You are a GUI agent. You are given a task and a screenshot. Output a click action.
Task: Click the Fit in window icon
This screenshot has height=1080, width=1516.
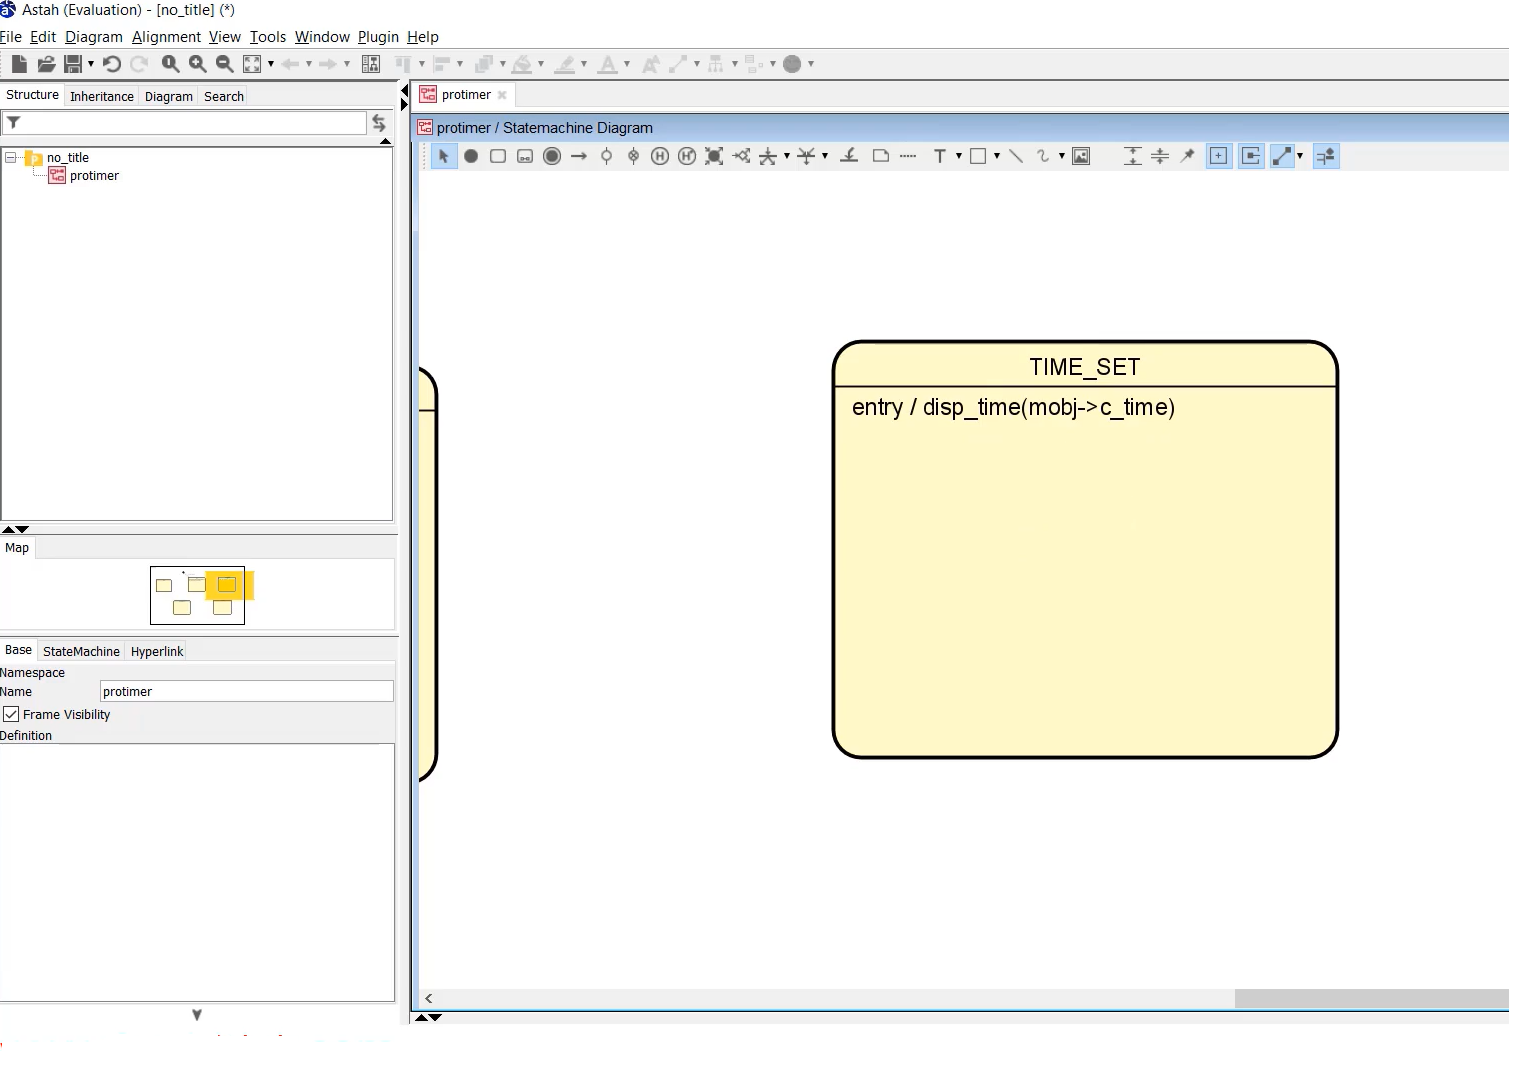click(252, 64)
